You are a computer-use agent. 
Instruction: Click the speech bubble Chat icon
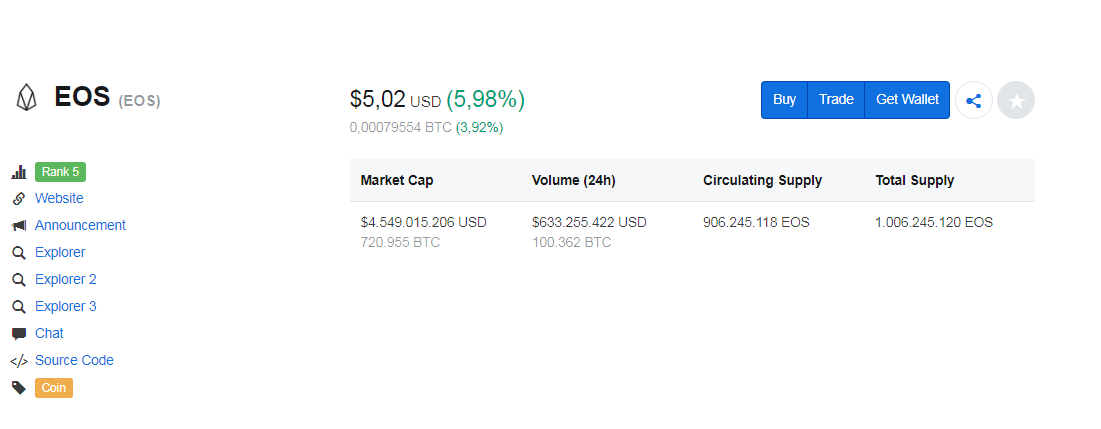tap(18, 334)
